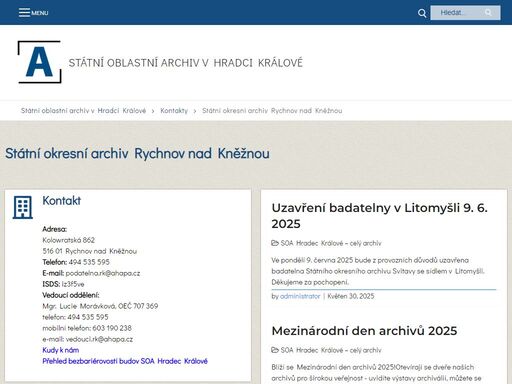Viewport: 512px width, 384px height.
Task: Click the Kontakt heading
Action: click(x=61, y=201)
